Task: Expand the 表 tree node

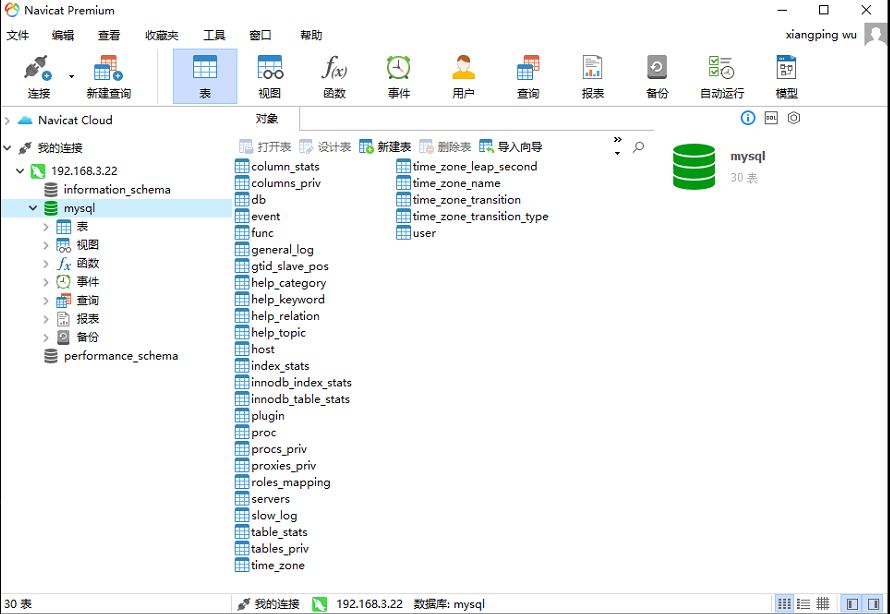Action: click(46, 227)
